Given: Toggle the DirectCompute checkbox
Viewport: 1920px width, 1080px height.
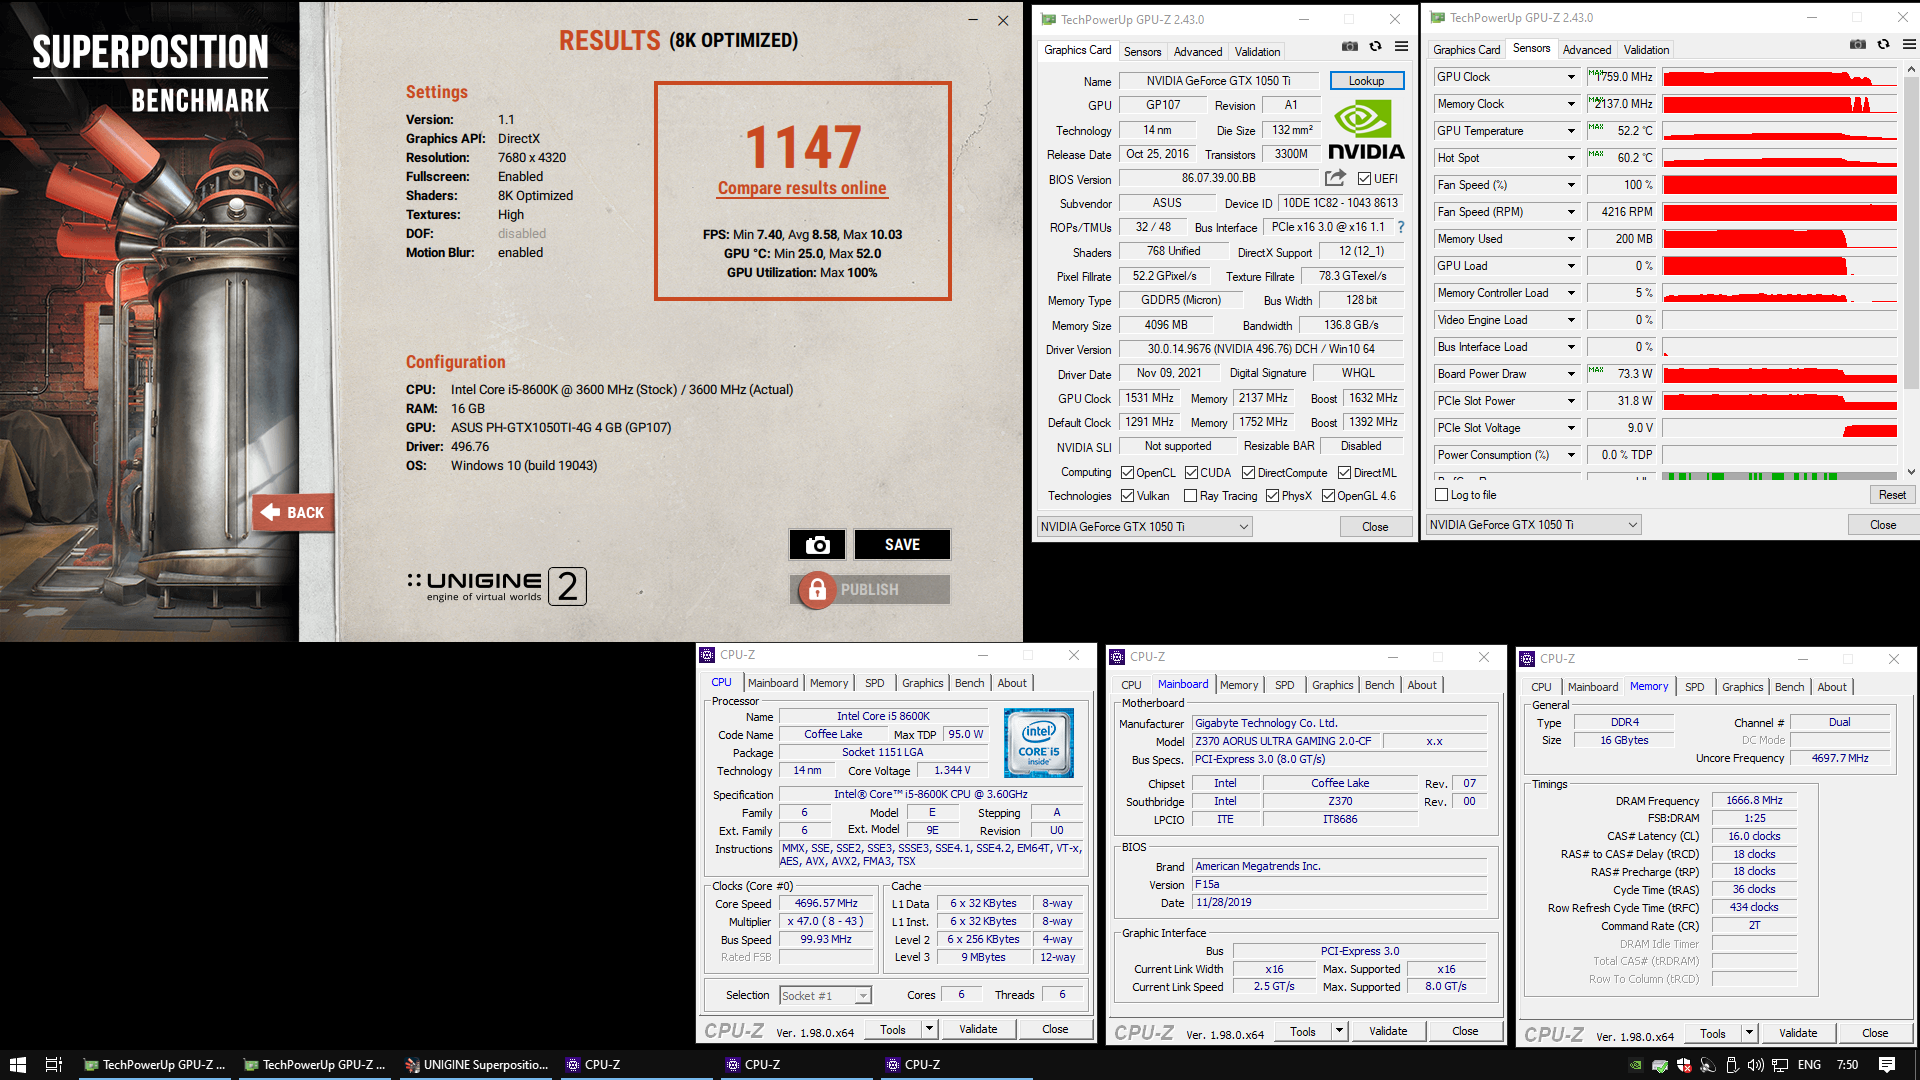Looking at the screenshot, I should click(x=1248, y=473).
